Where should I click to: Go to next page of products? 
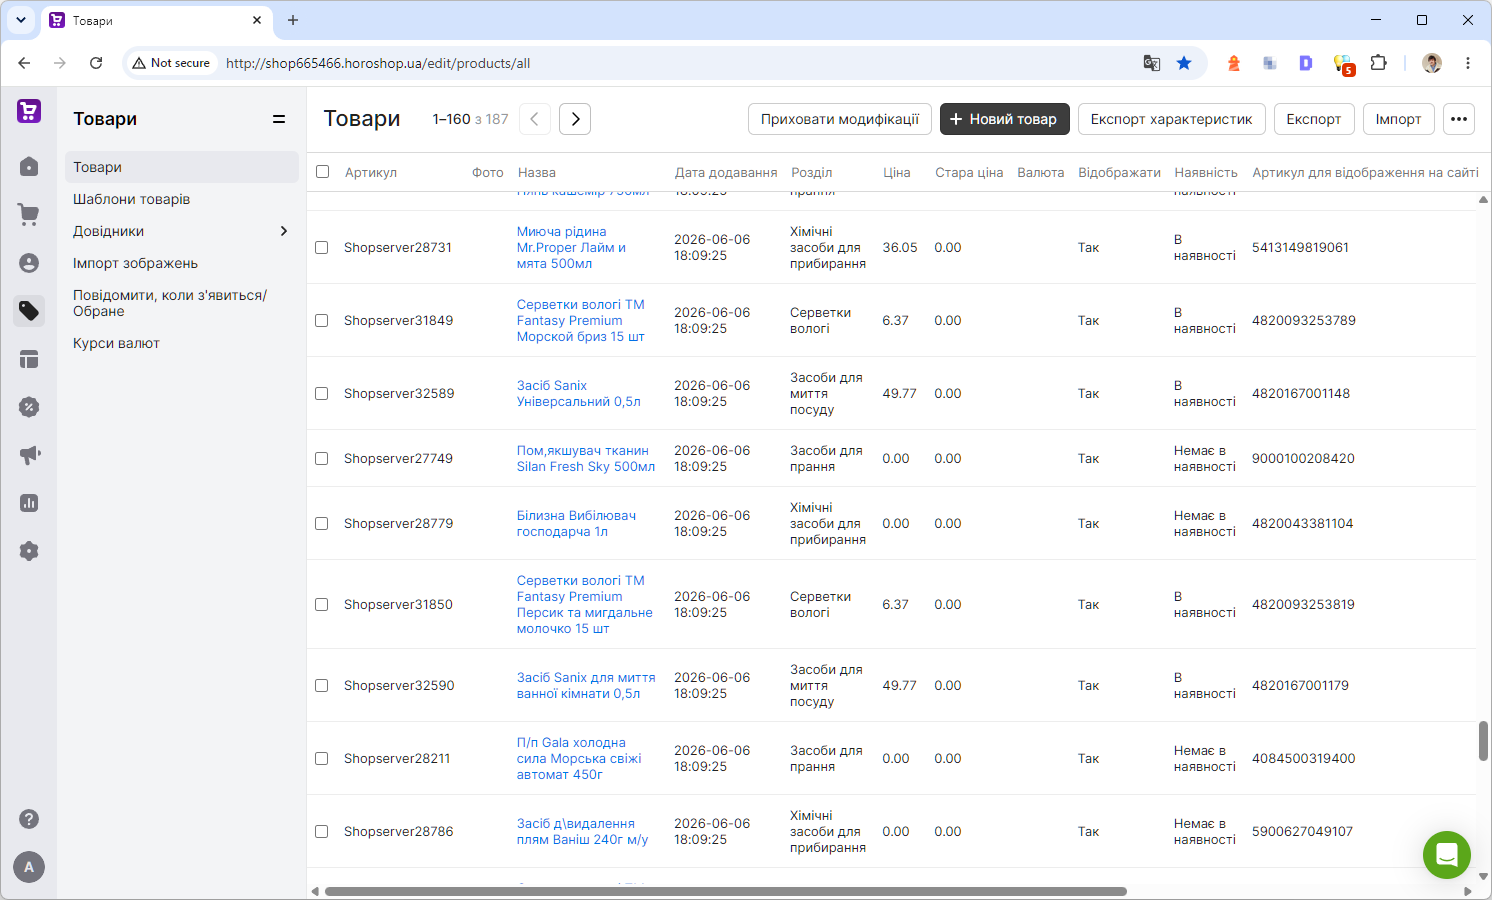tap(575, 119)
